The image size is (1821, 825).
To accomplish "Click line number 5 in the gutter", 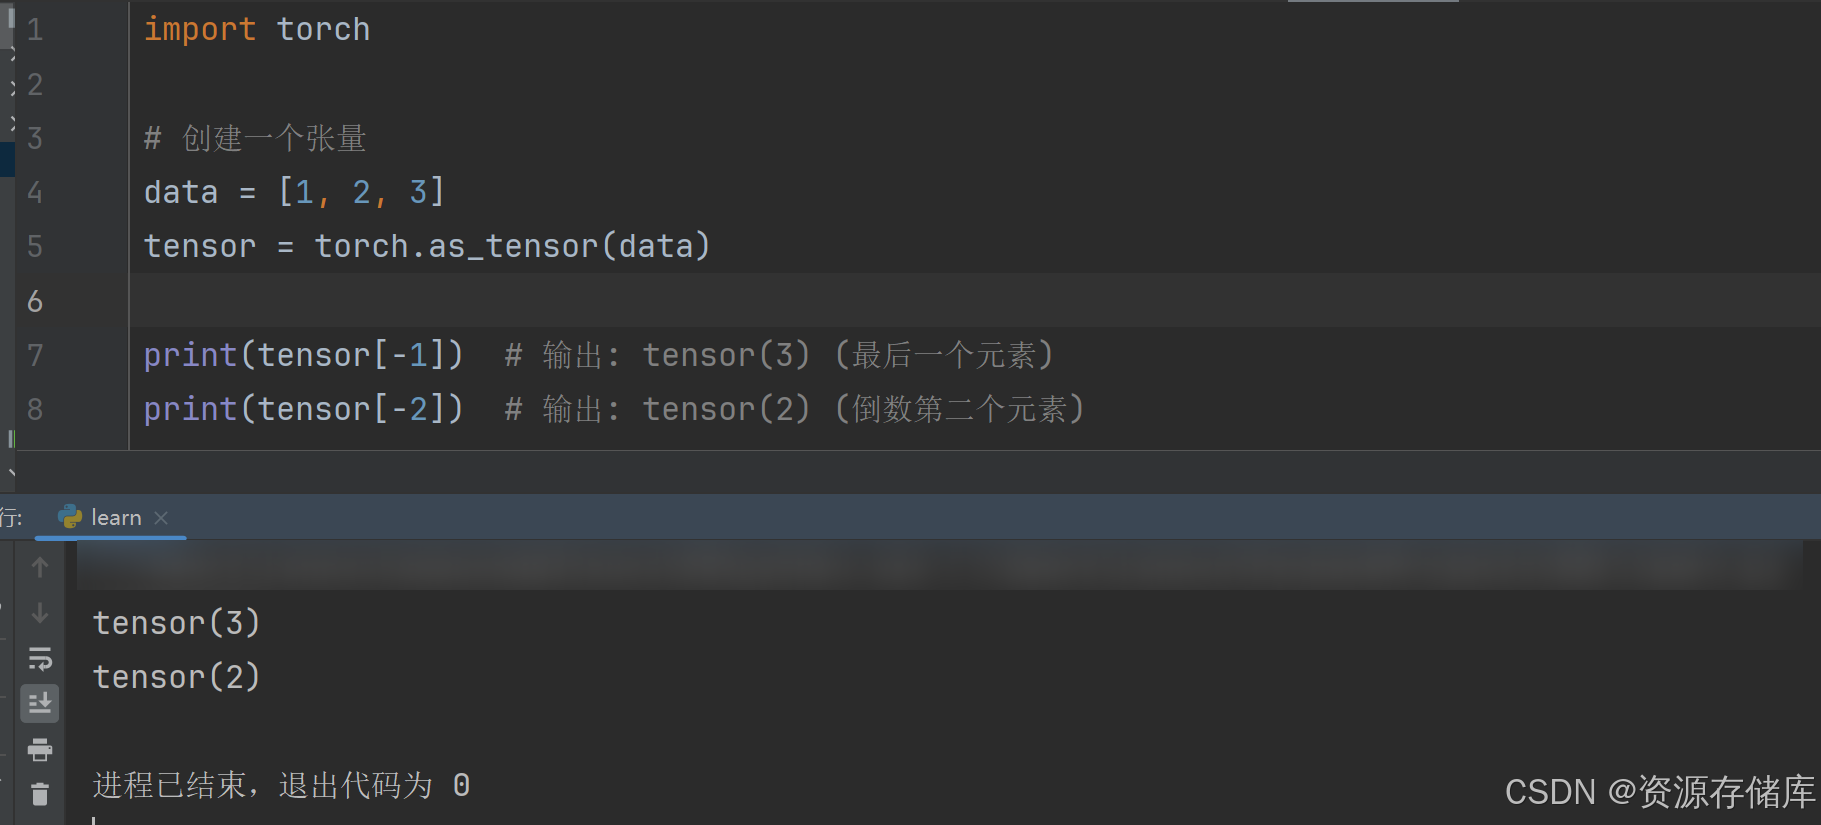I will (x=35, y=246).
